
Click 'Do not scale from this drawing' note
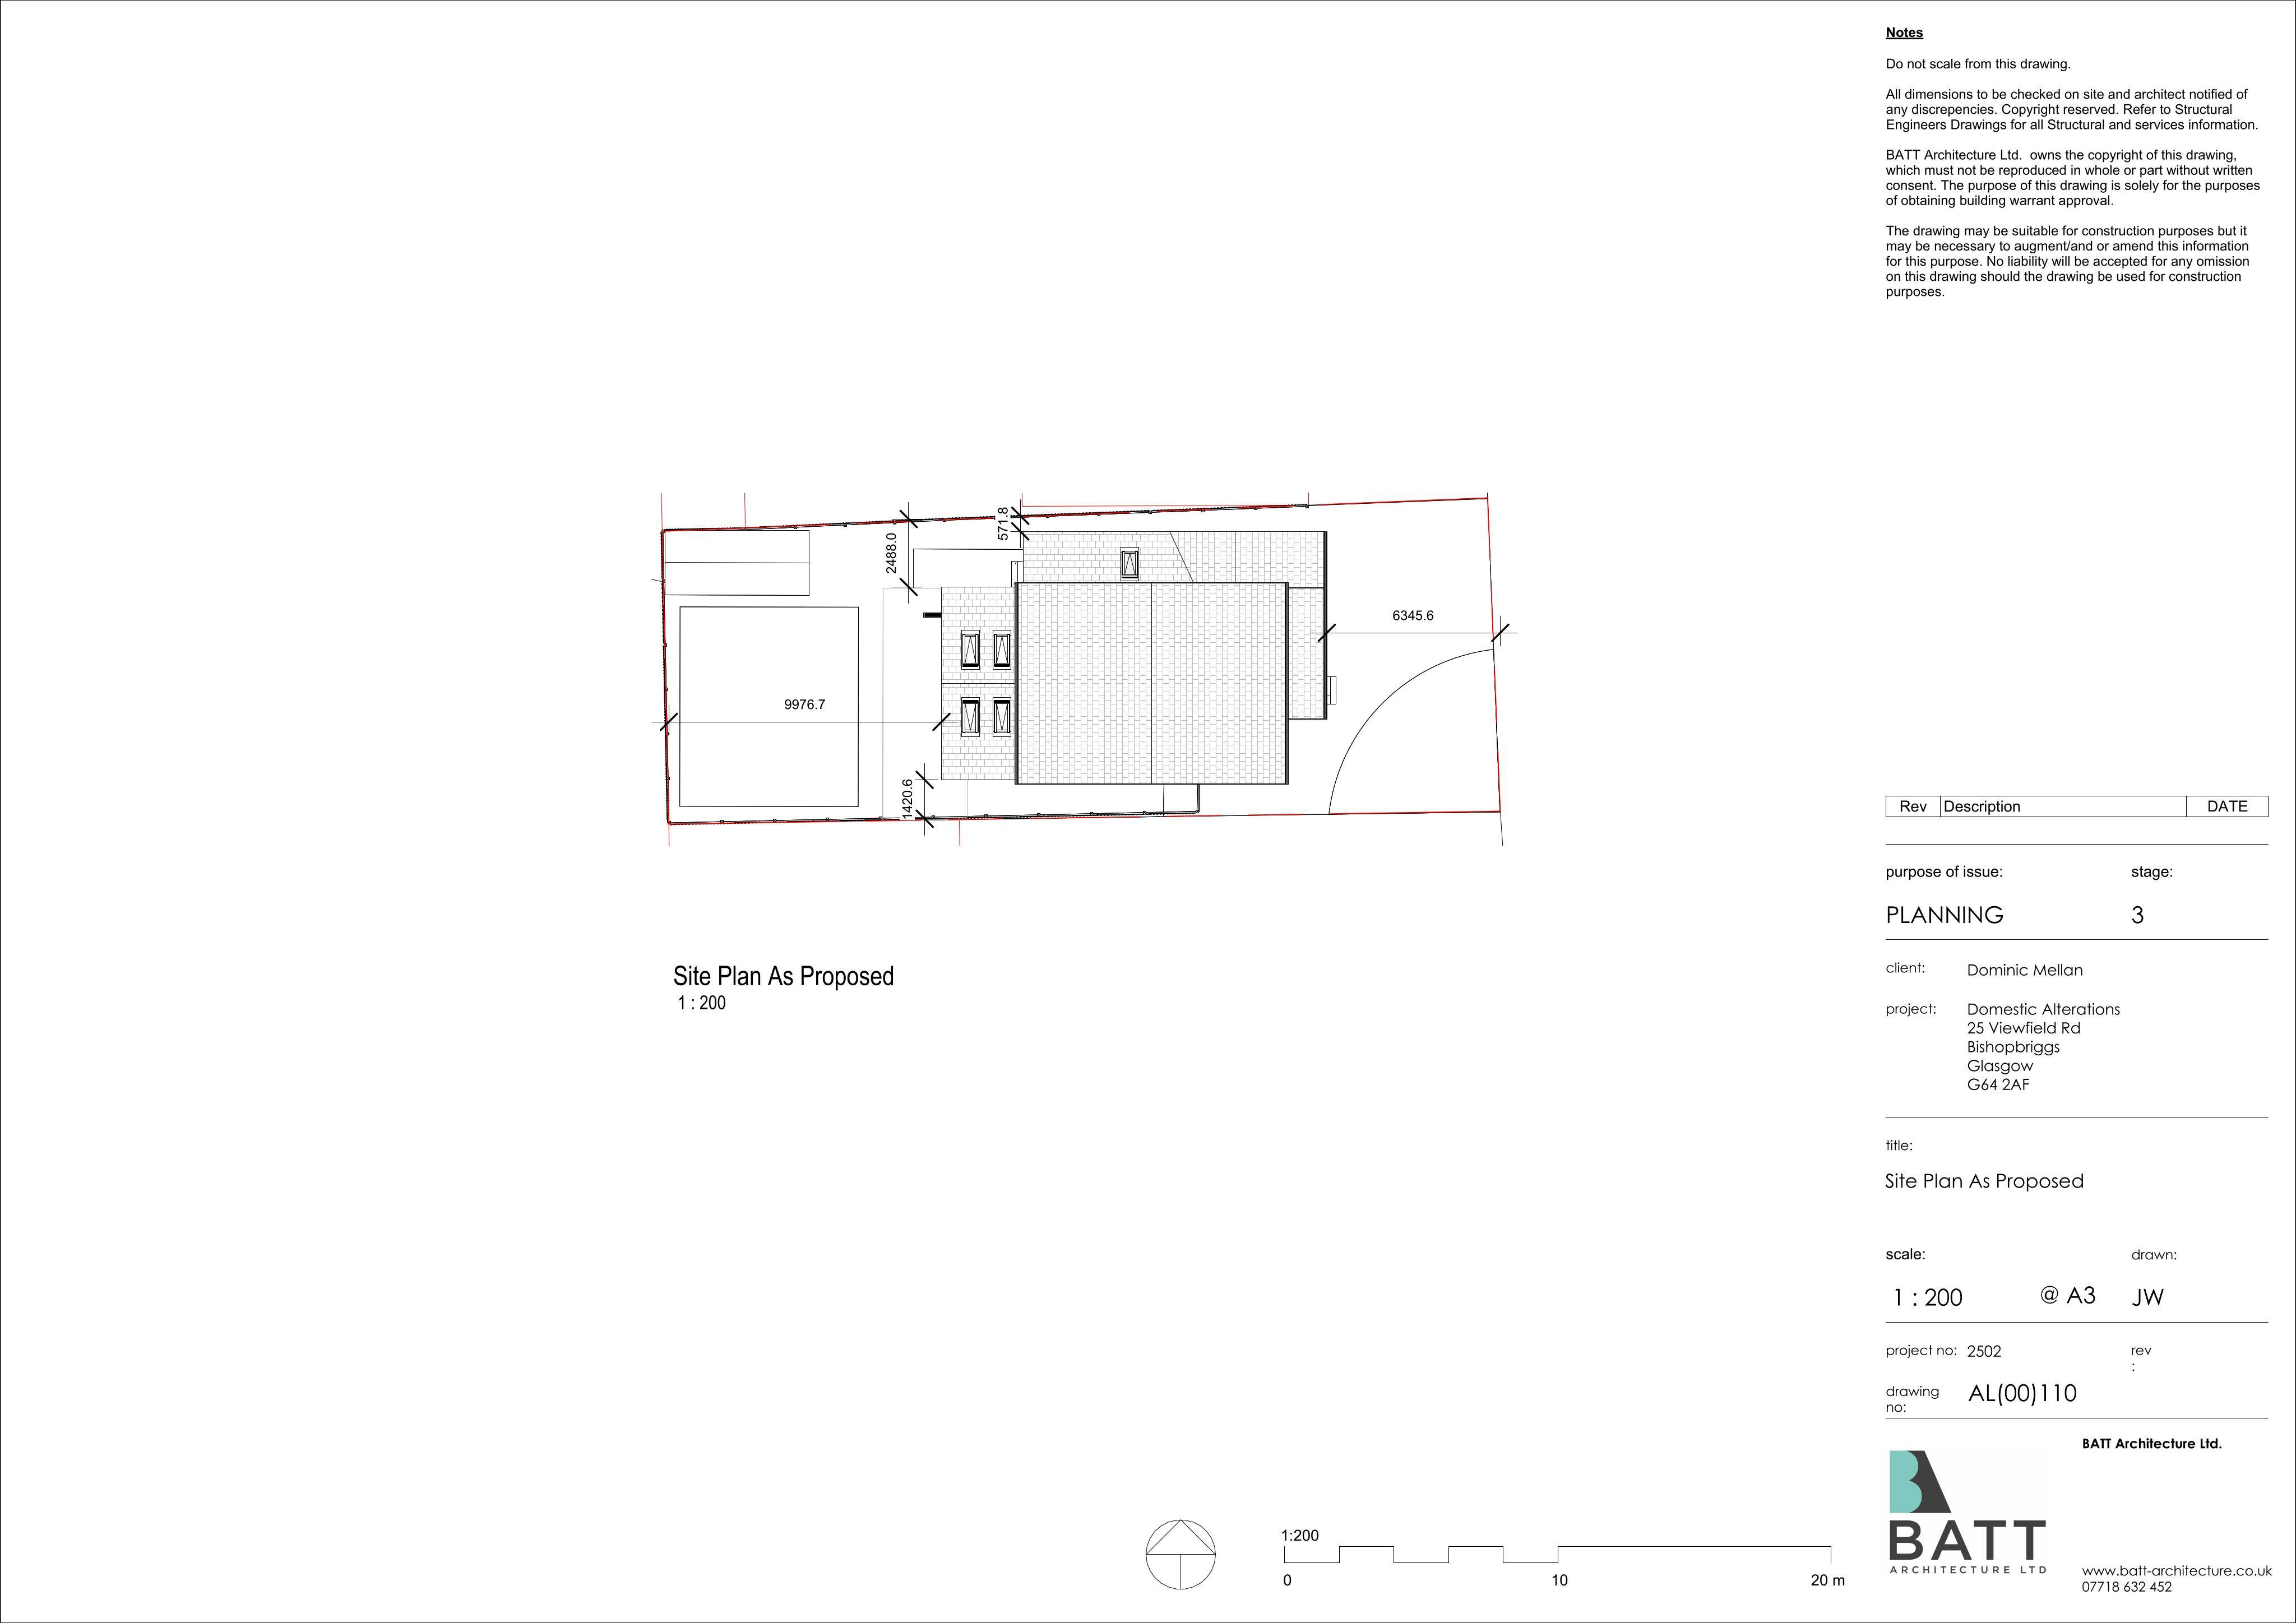click(x=1978, y=64)
